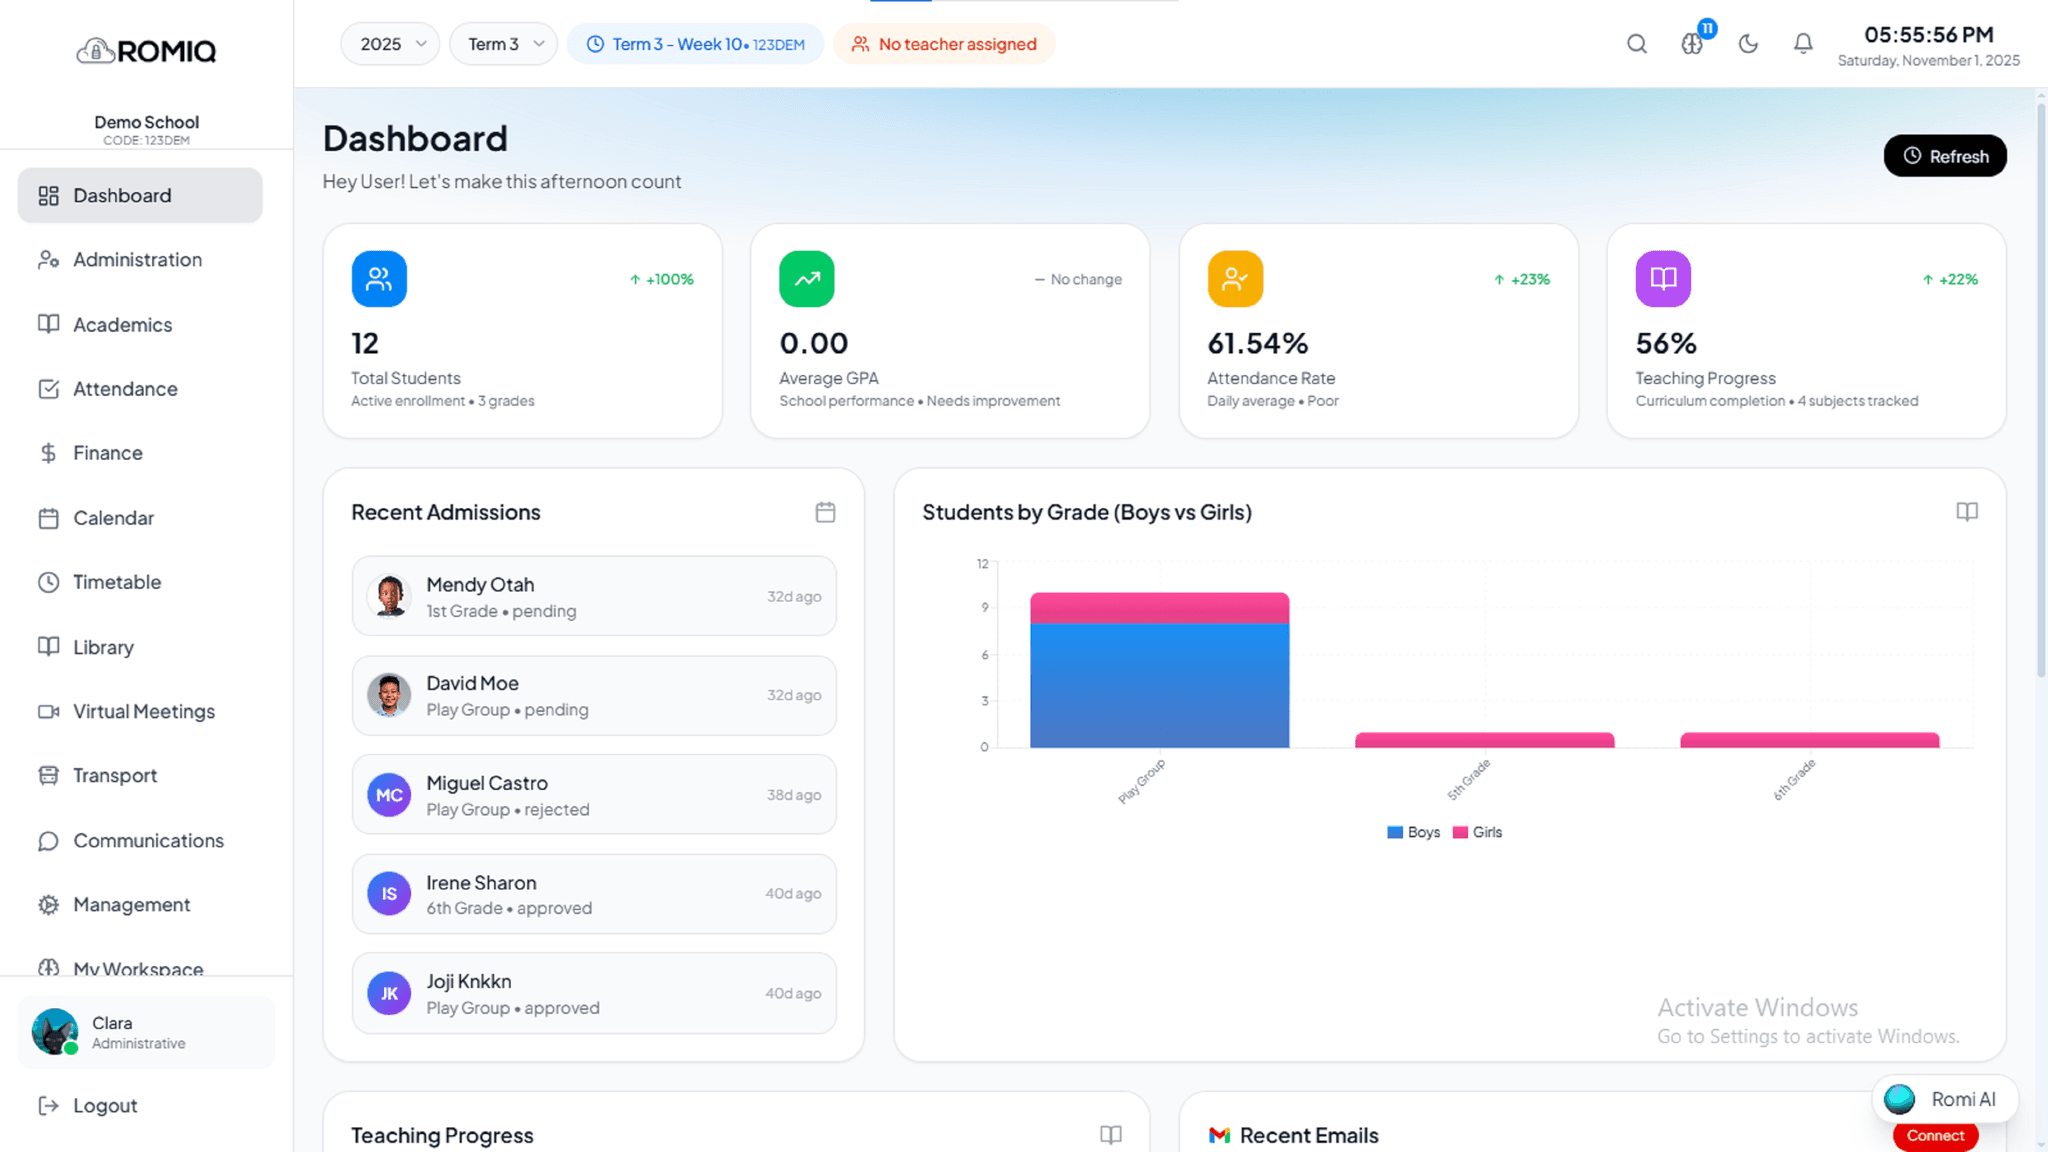Click the Play Group bar in the chart
This screenshot has height=1152, width=2048.
(1159, 670)
